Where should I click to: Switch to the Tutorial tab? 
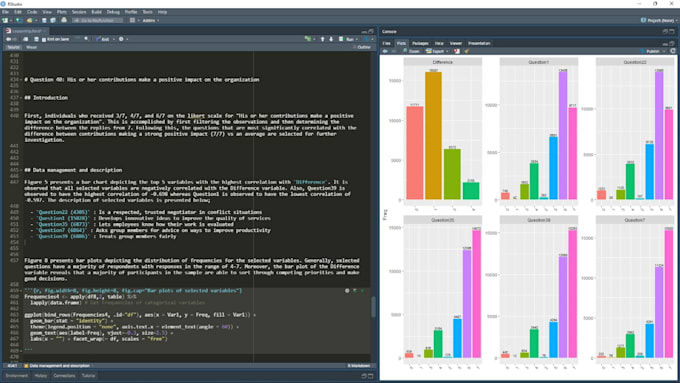click(x=88, y=376)
